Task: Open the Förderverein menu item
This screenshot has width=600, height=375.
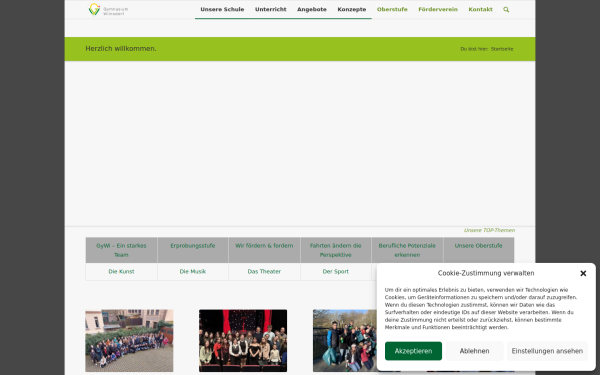Action: tap(438, 9)
